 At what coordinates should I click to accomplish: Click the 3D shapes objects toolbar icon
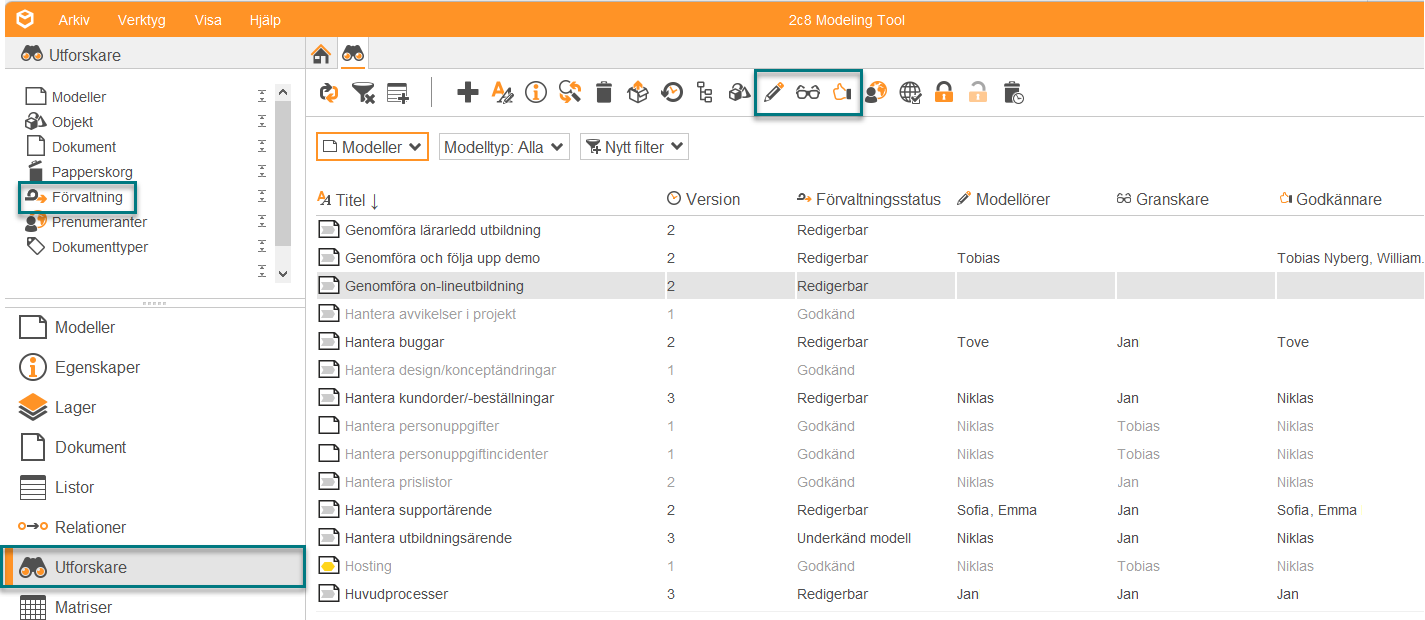(739, 93)
